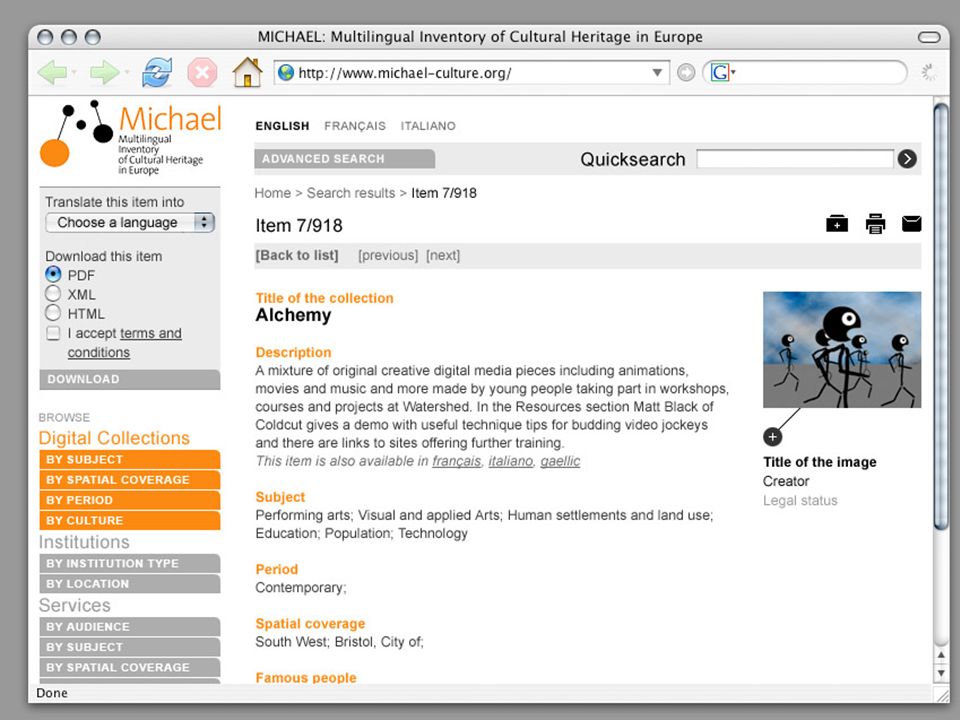This screenshot has height=720, width=960.
Task: Open the address bar history dropdown arrow
Action: tap(657, 73)
